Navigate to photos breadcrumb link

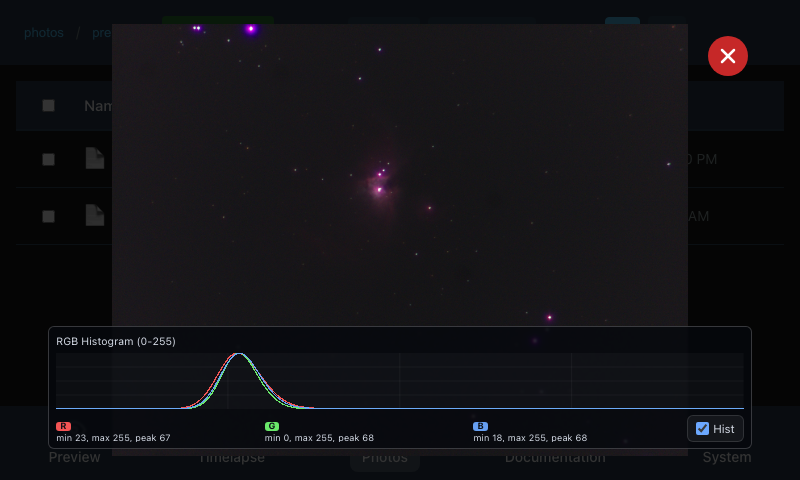click(44, 32)
